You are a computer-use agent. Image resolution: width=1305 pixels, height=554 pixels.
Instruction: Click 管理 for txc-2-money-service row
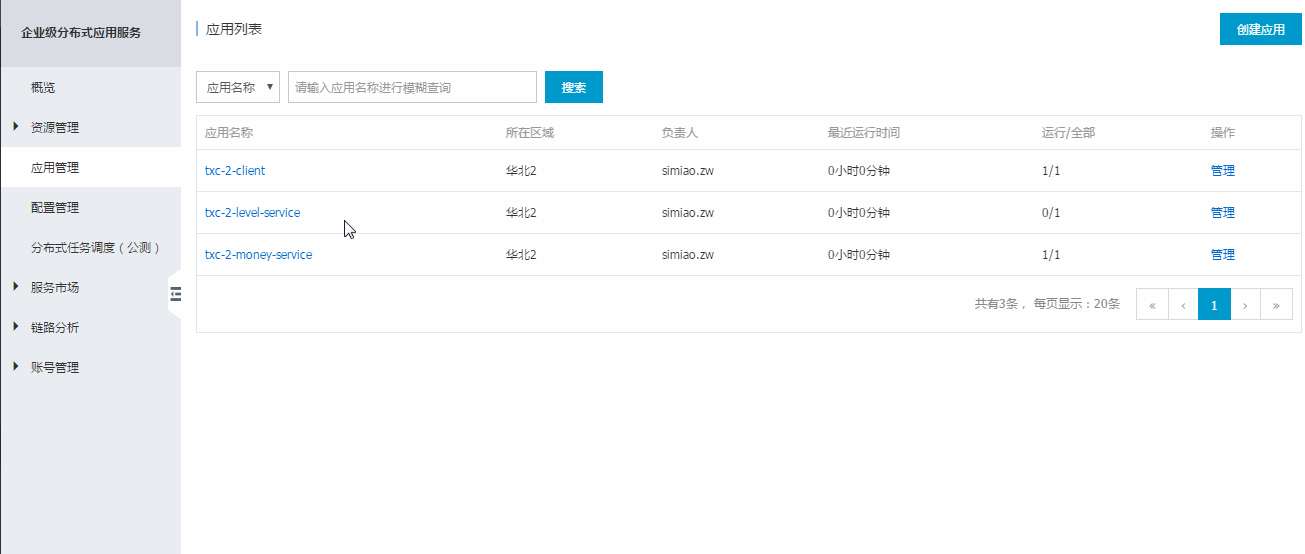click(x=1222, y=254)
